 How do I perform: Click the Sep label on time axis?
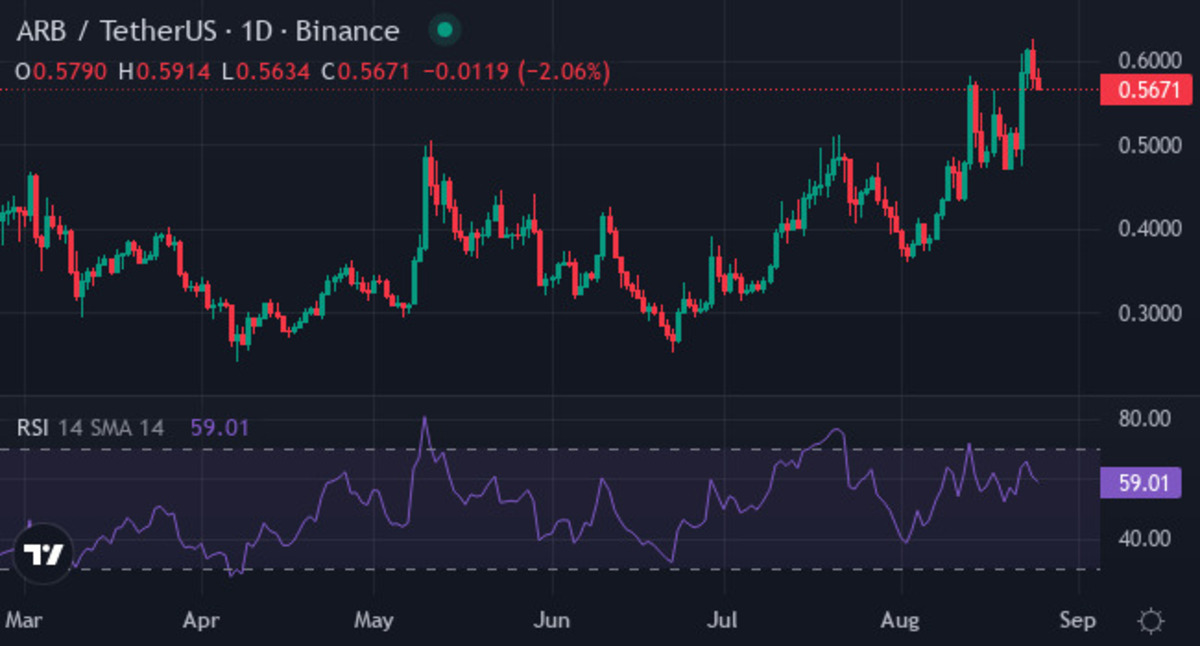coord(1078,620)
